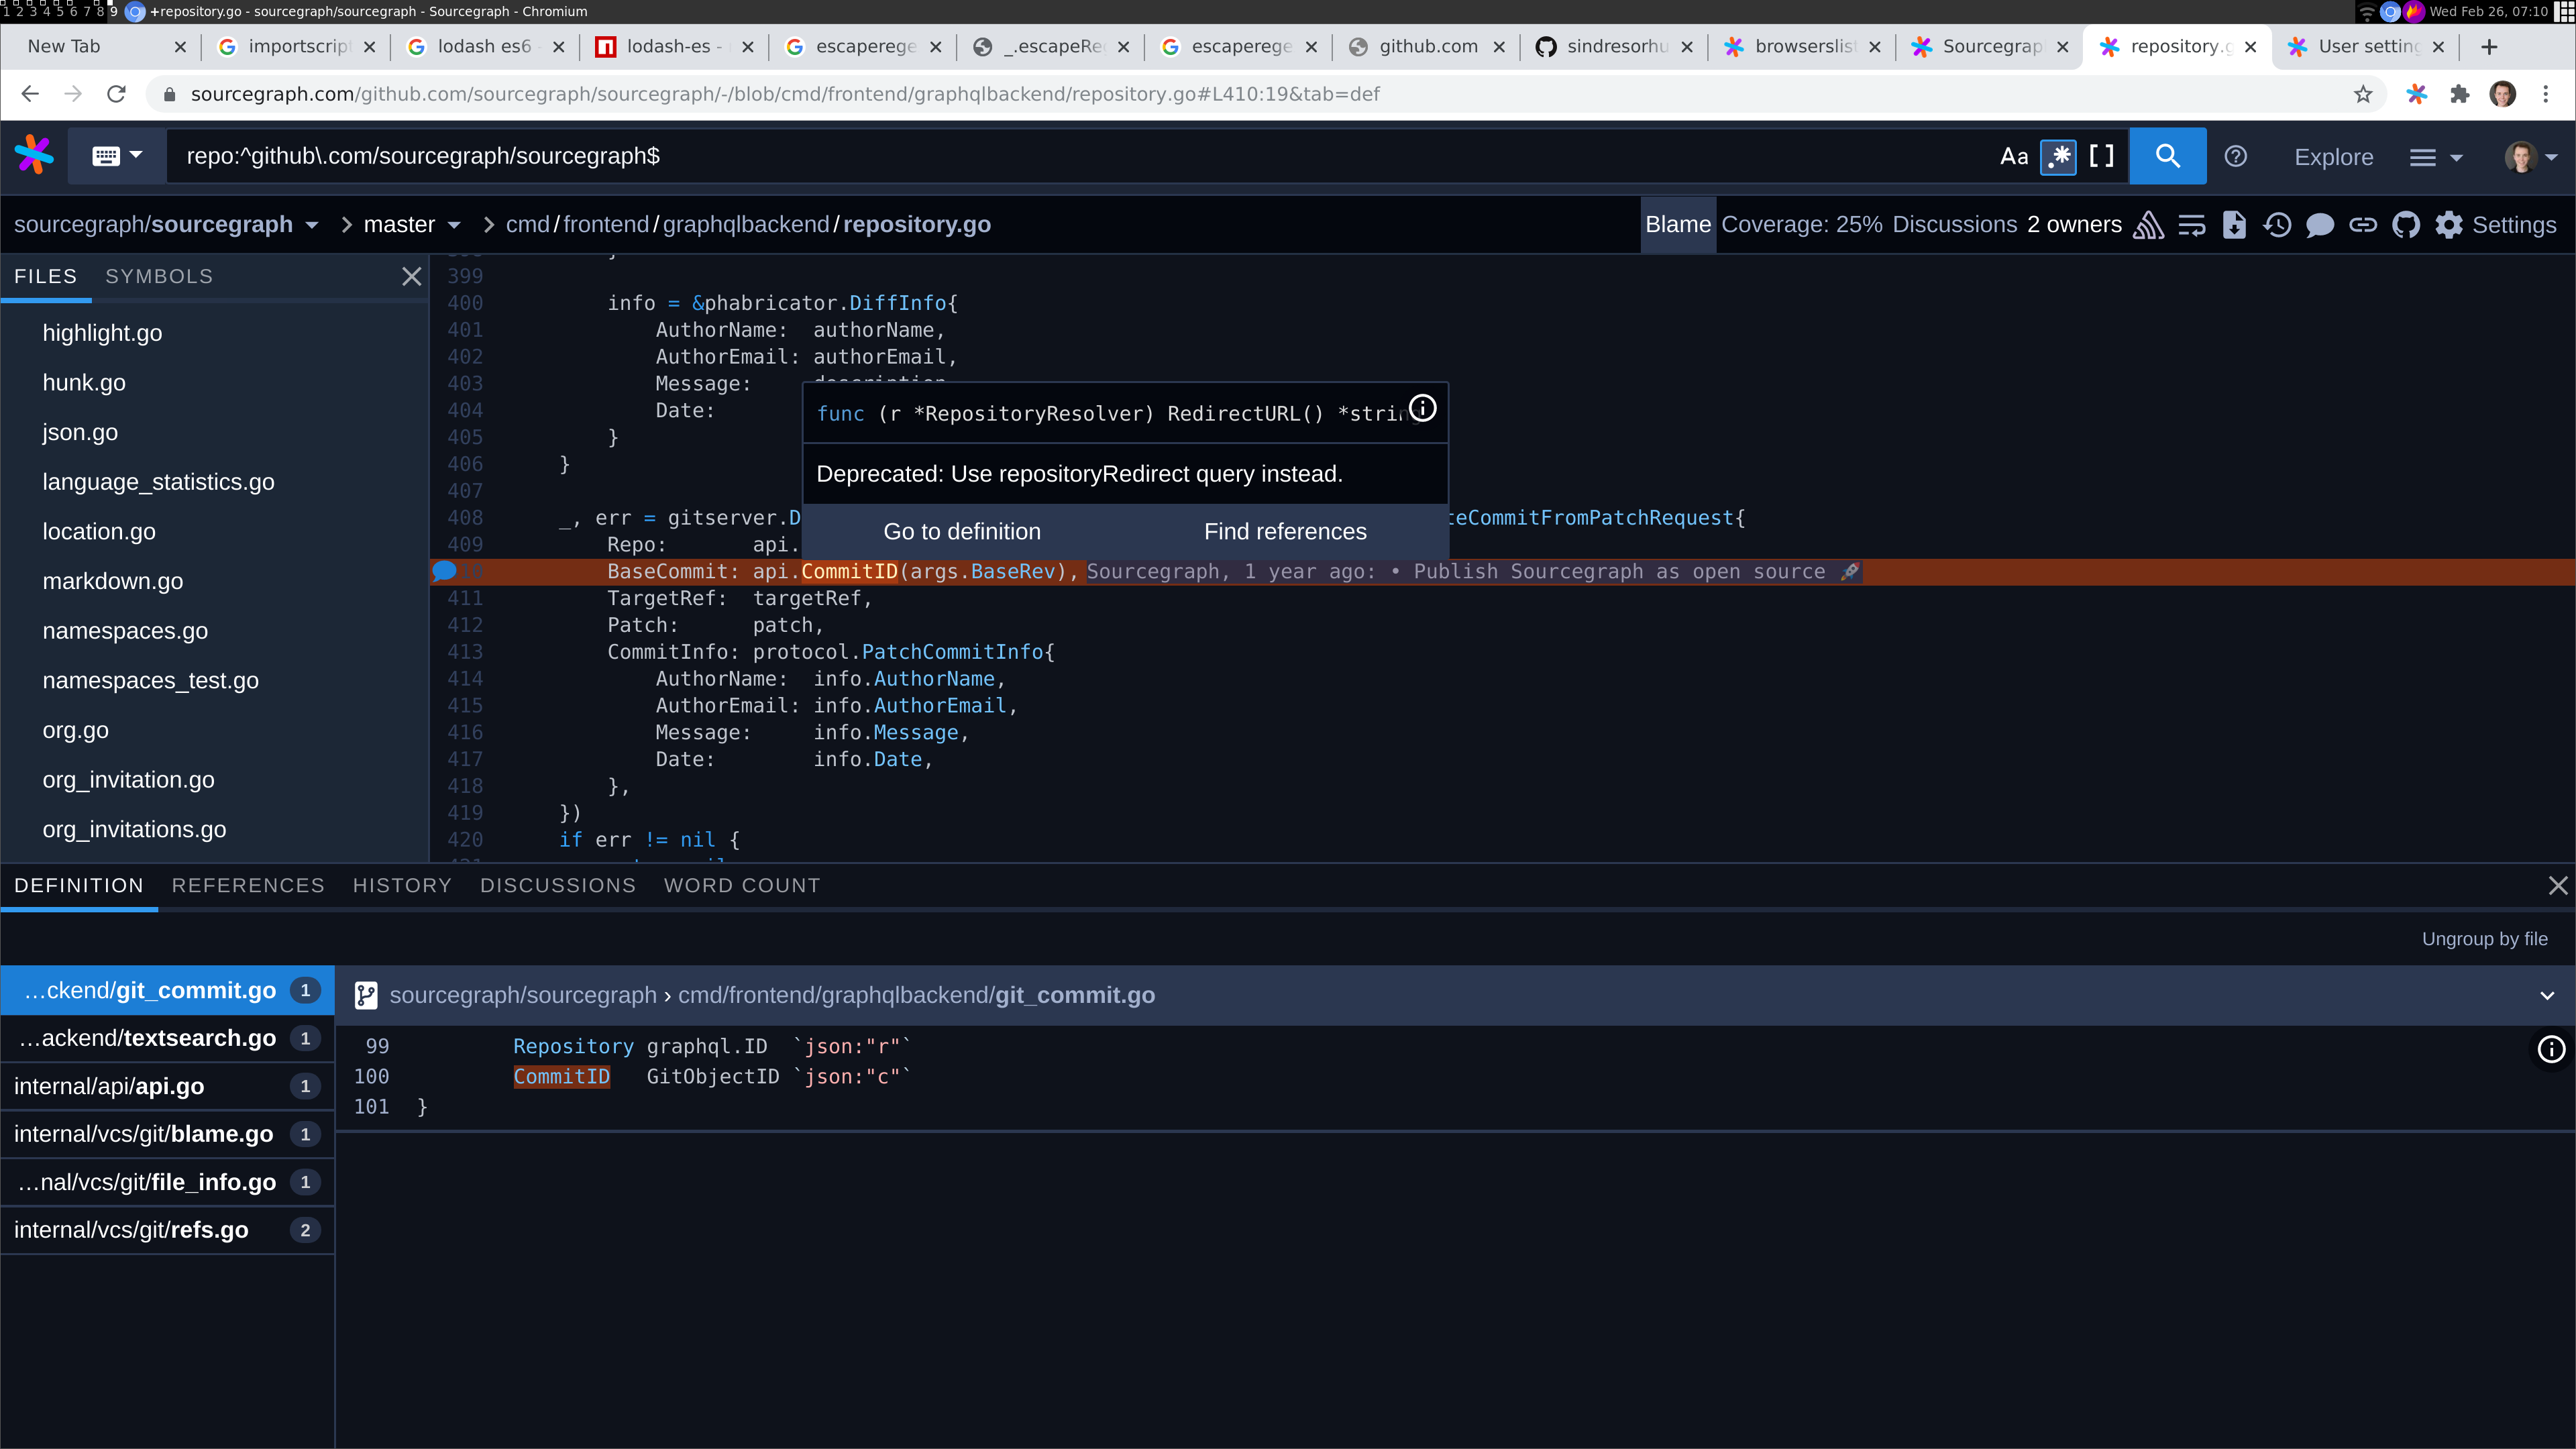
Task: Click the blue search magnifier button
Action: click(2167, 156)
